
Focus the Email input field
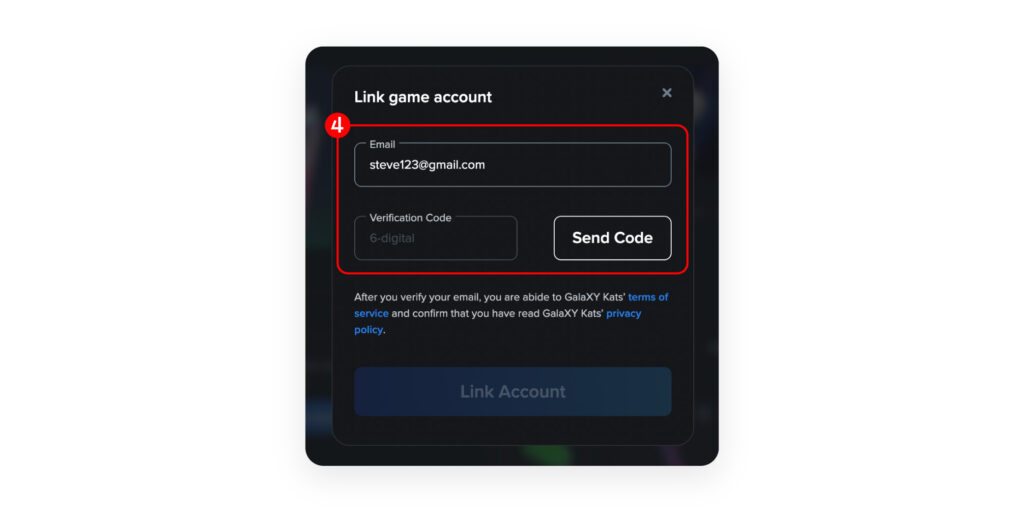coord(513,165)
